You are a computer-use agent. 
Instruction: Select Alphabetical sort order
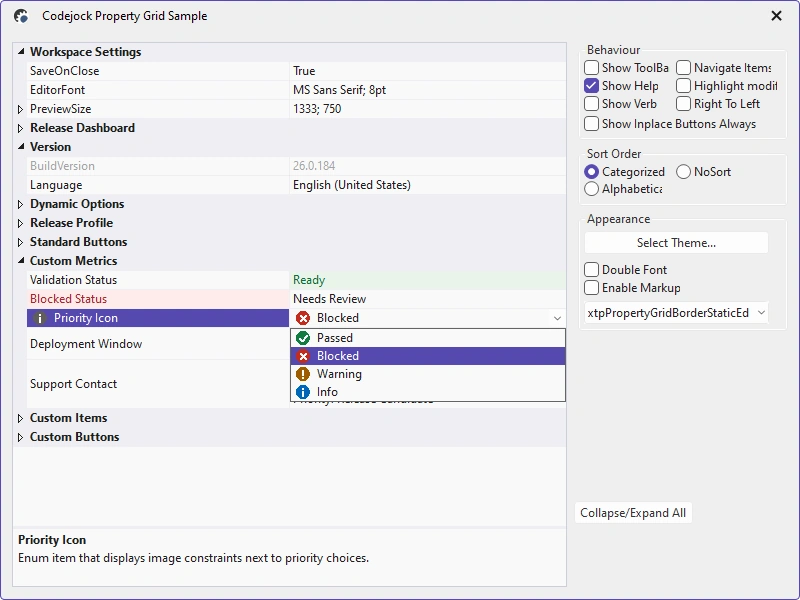[x=591, y=189]
